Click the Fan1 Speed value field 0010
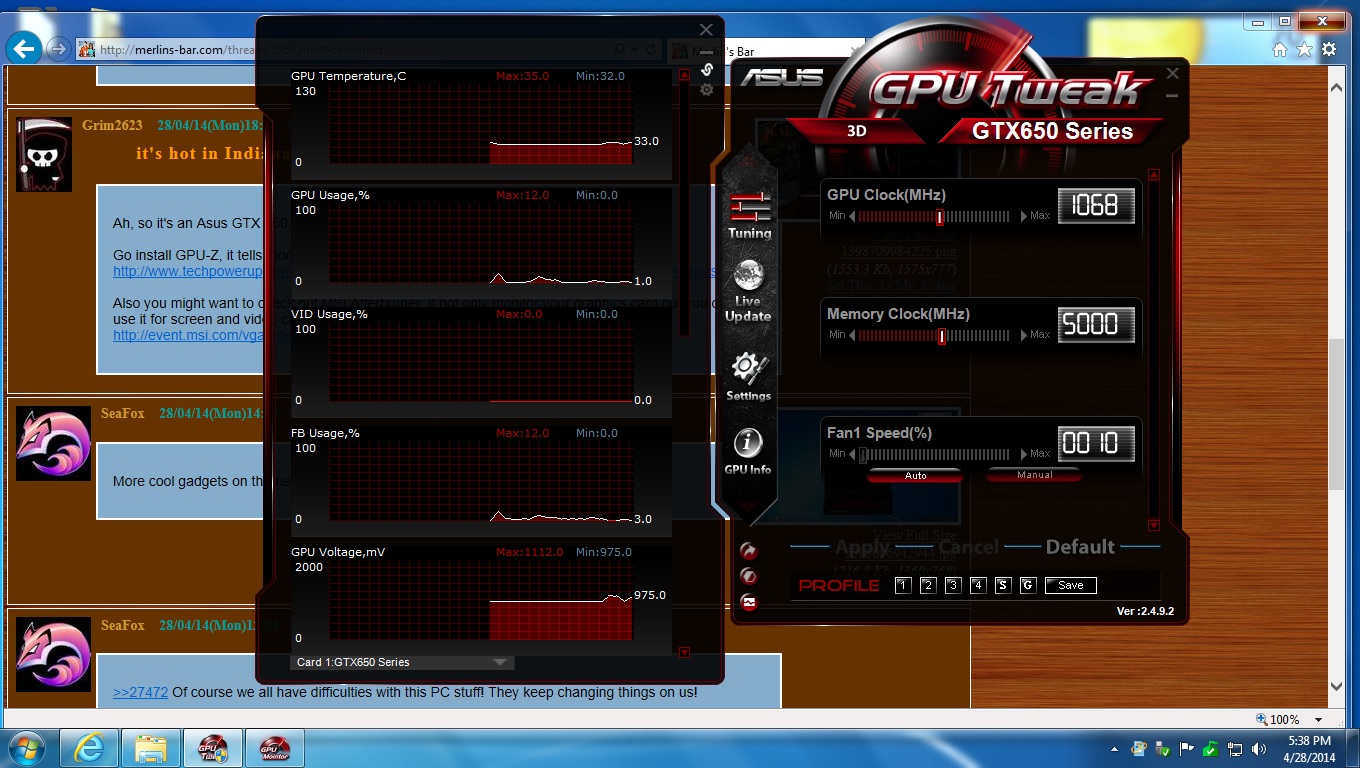 point(1095,444)
